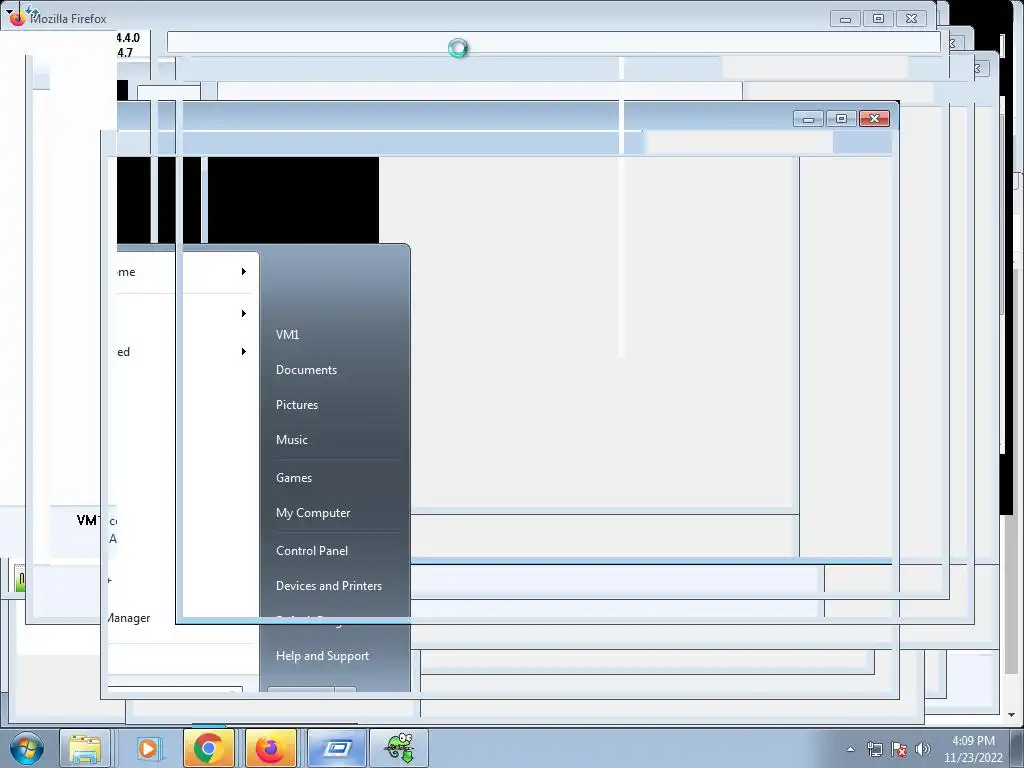Switch to Google Chrome on the taskbar

coord(208,748)
